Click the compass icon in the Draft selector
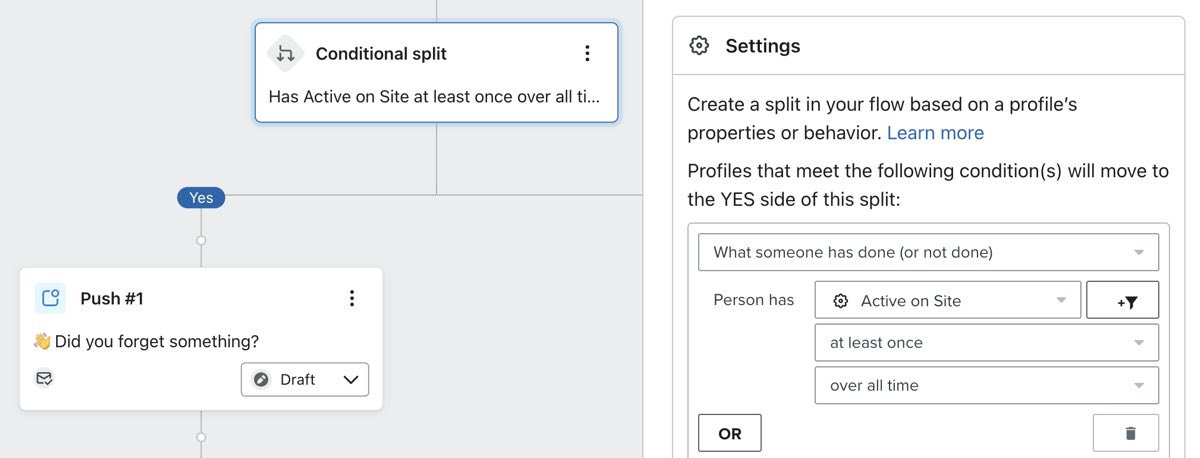Screen dimensions: 1200x458 pos(262,380)
